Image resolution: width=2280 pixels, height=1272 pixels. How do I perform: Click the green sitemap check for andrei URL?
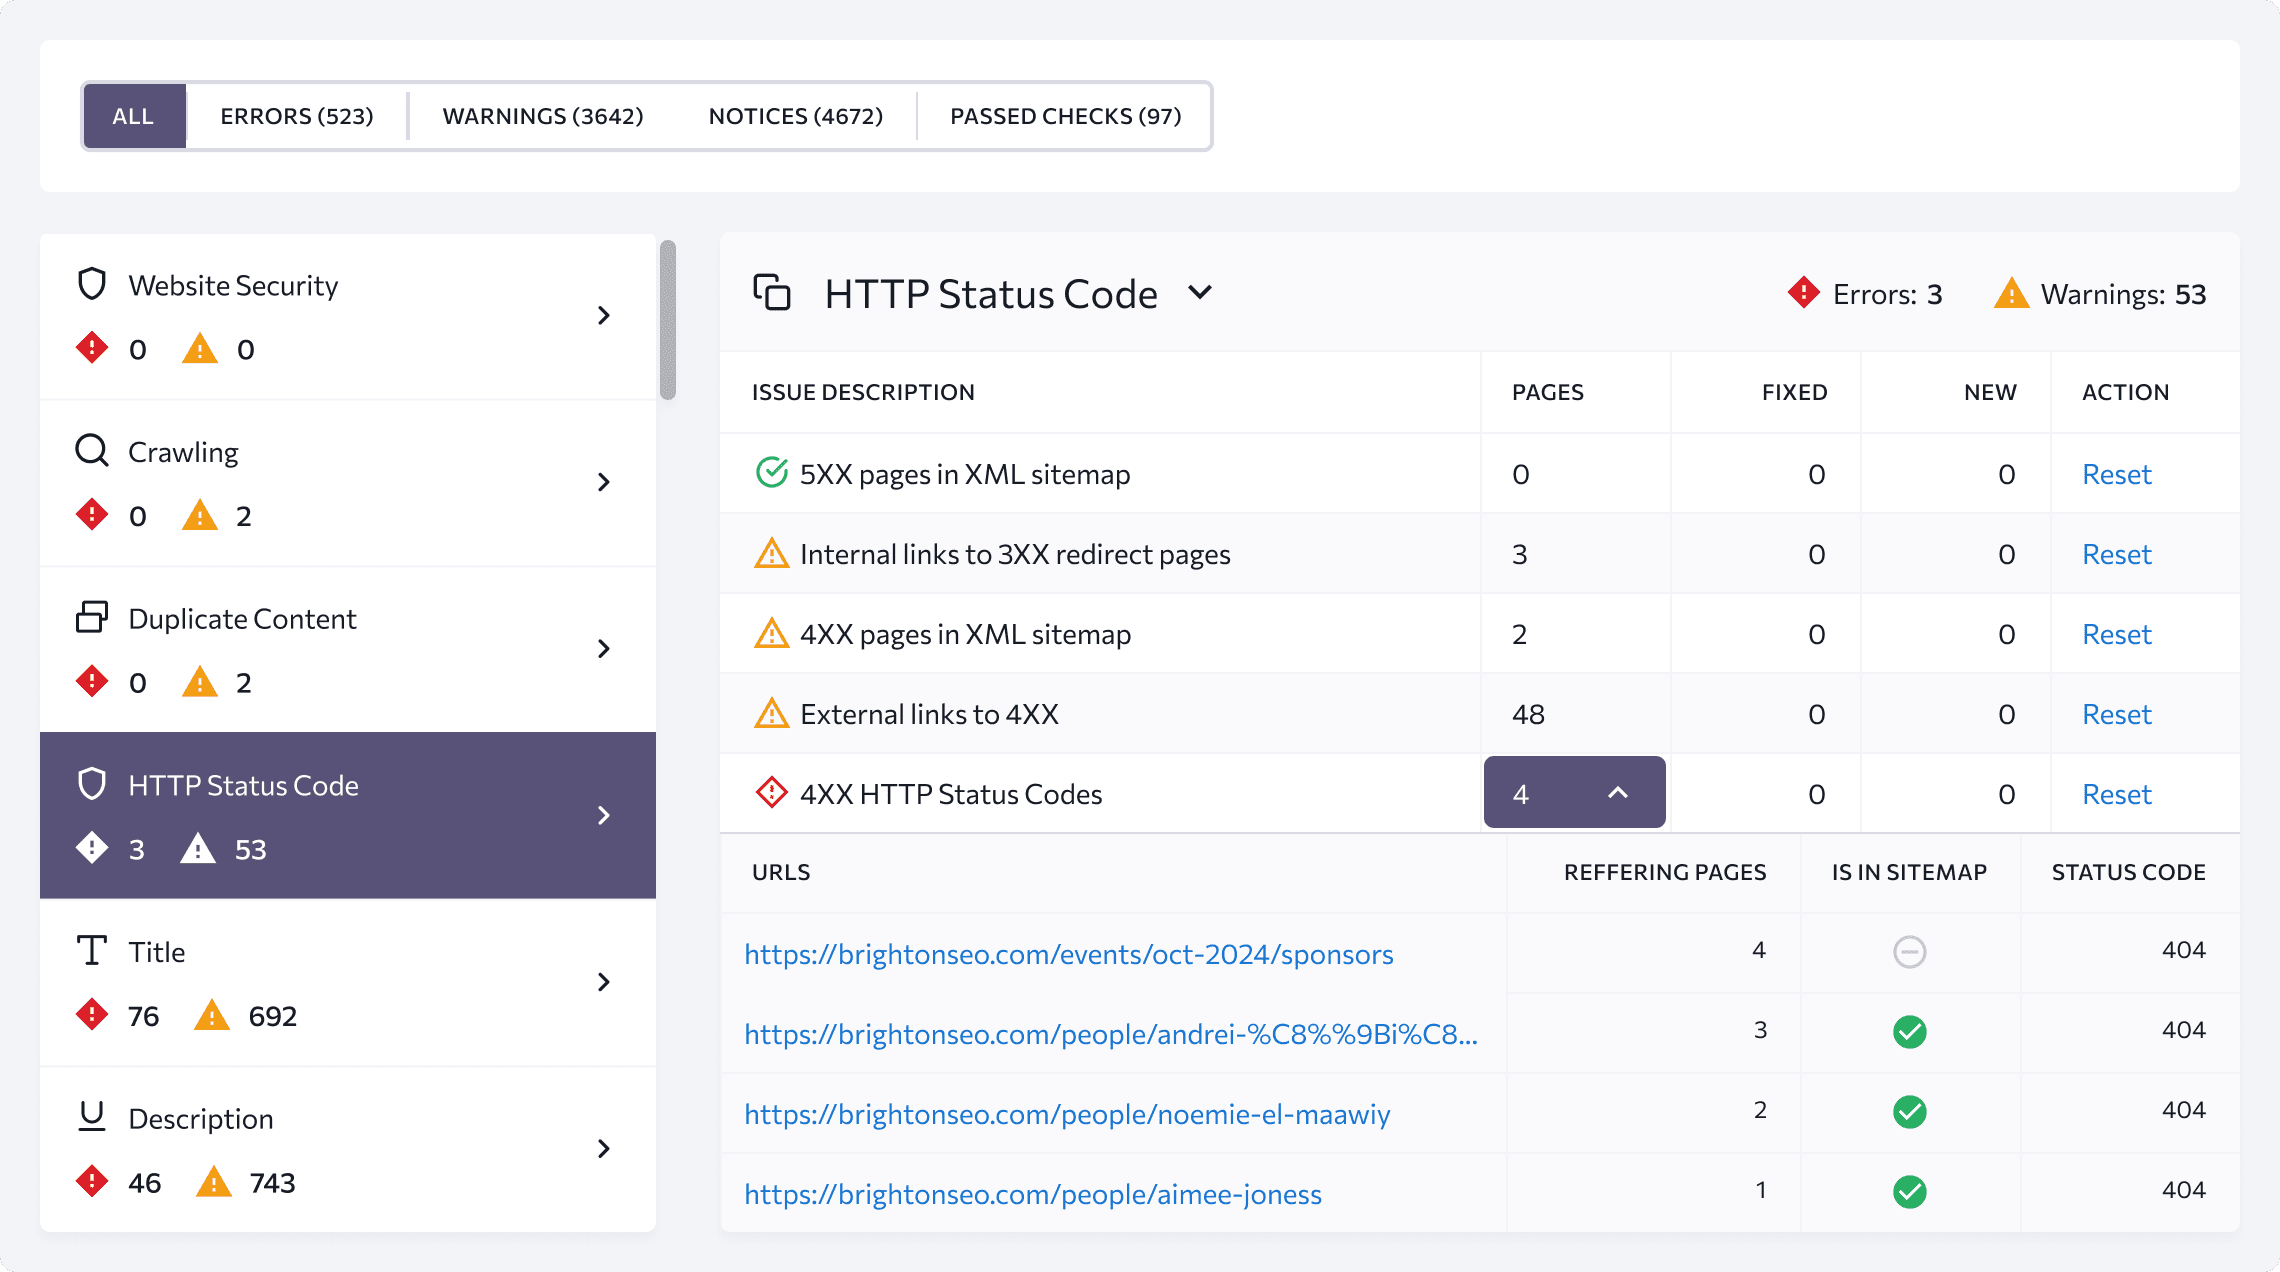(x=1910, y=1031)
